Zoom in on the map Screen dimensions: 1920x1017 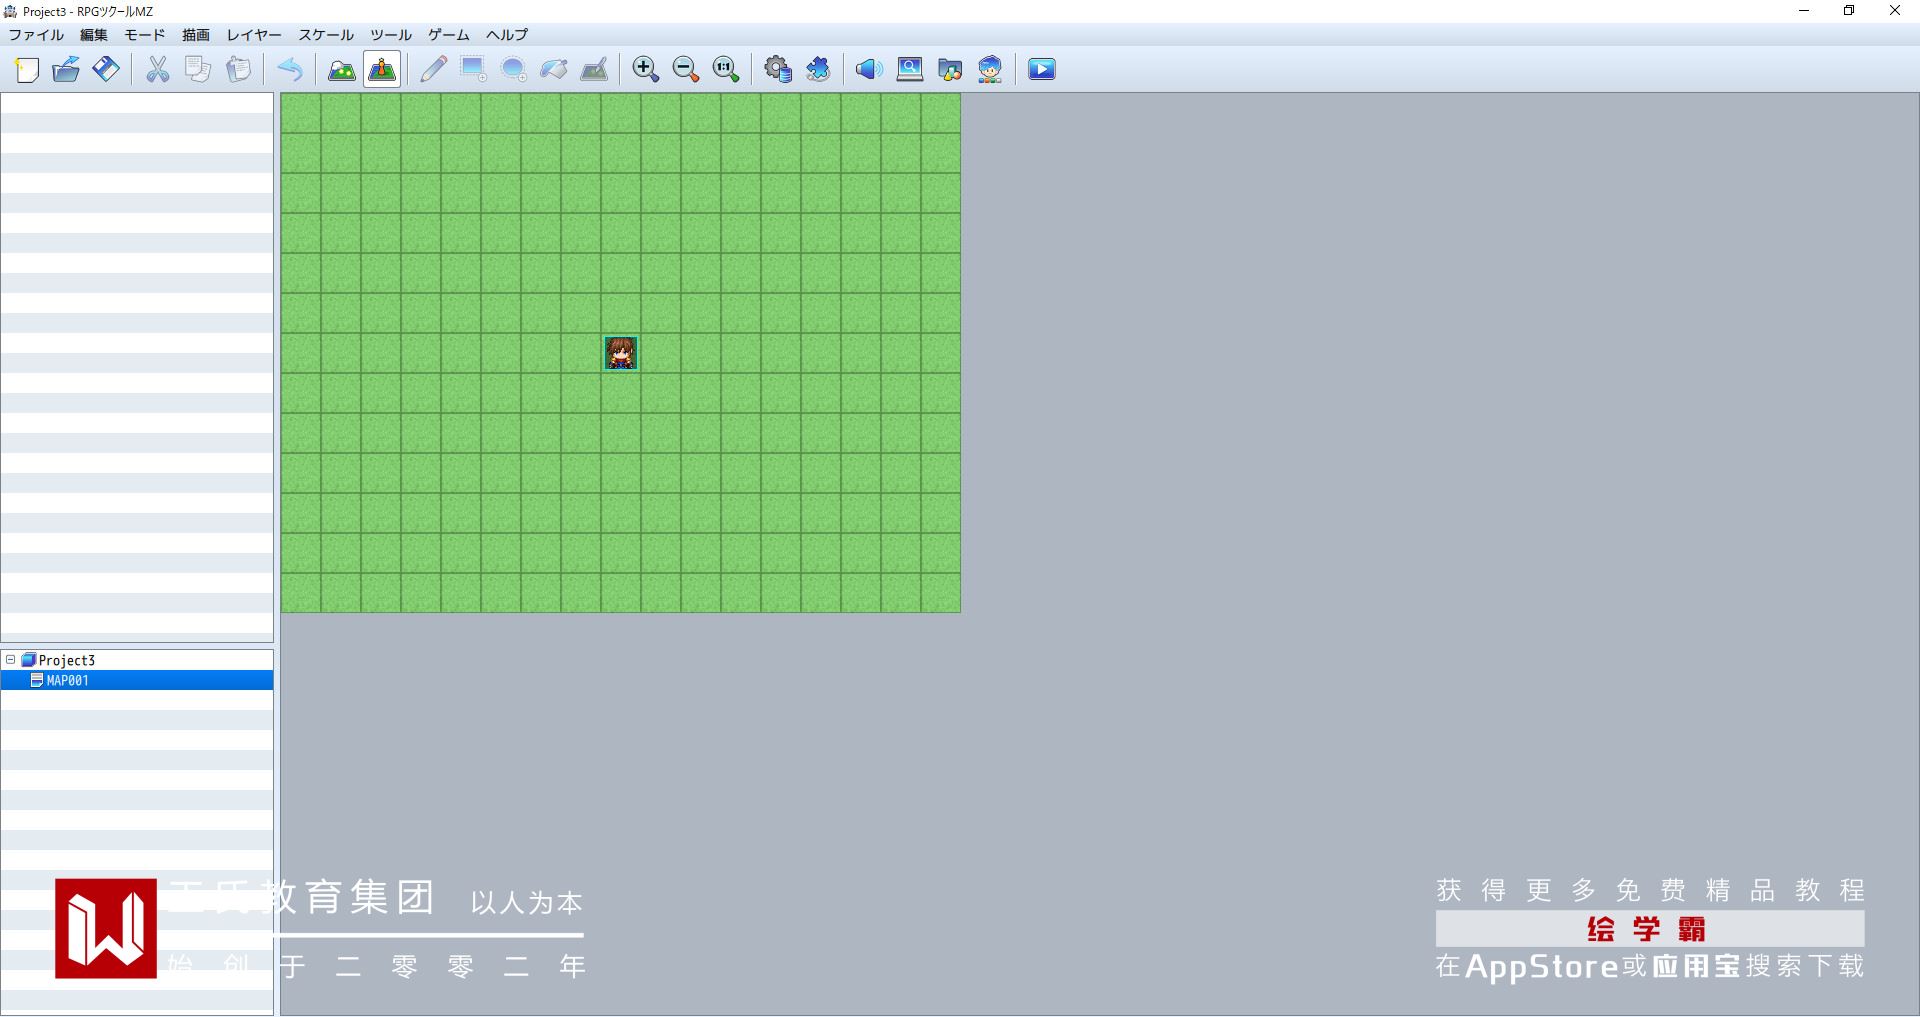pyautogui.click(x=646, y=69)
